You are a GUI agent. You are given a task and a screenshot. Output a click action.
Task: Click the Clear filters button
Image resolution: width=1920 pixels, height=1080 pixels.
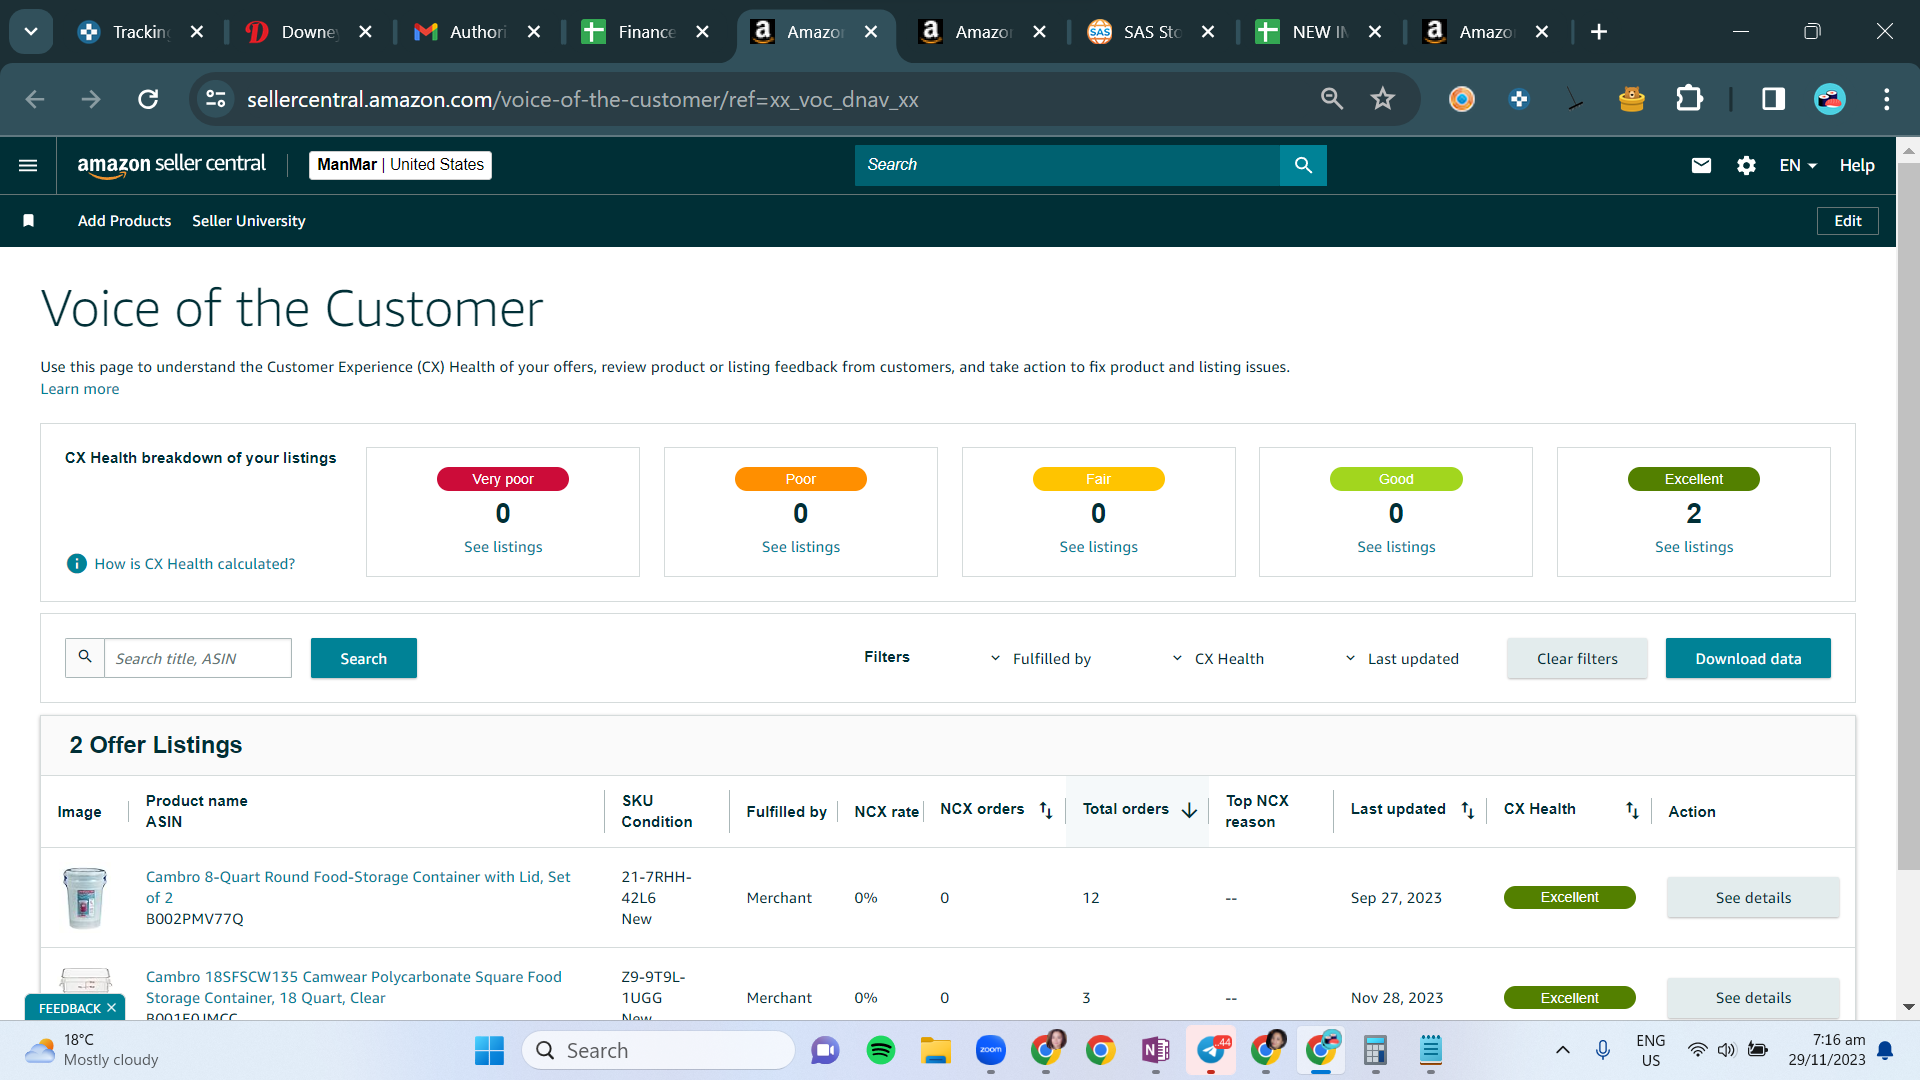[x=1577, y=658]
